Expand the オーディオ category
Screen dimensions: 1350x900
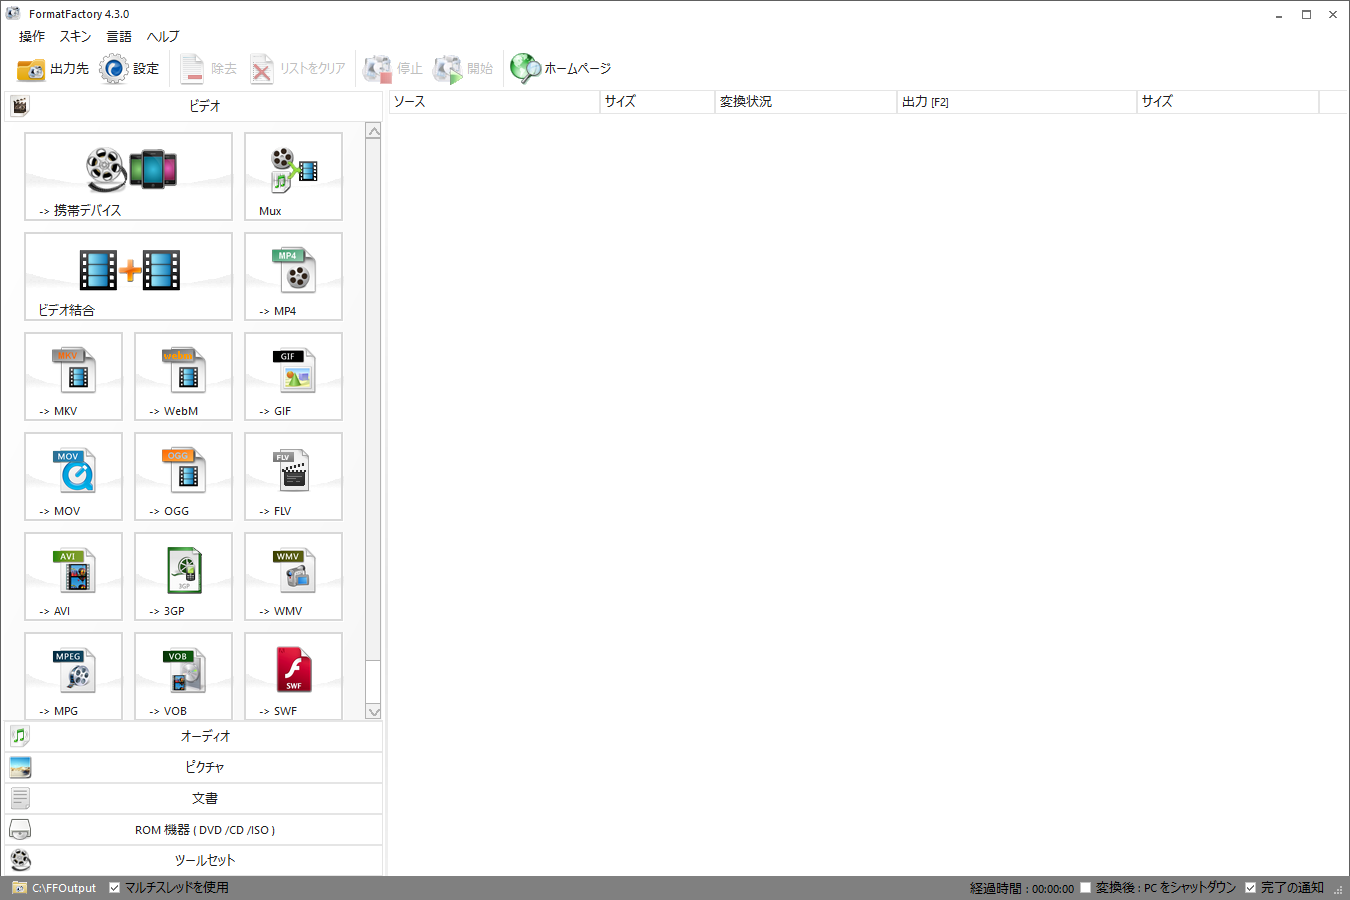pos(193,736)
